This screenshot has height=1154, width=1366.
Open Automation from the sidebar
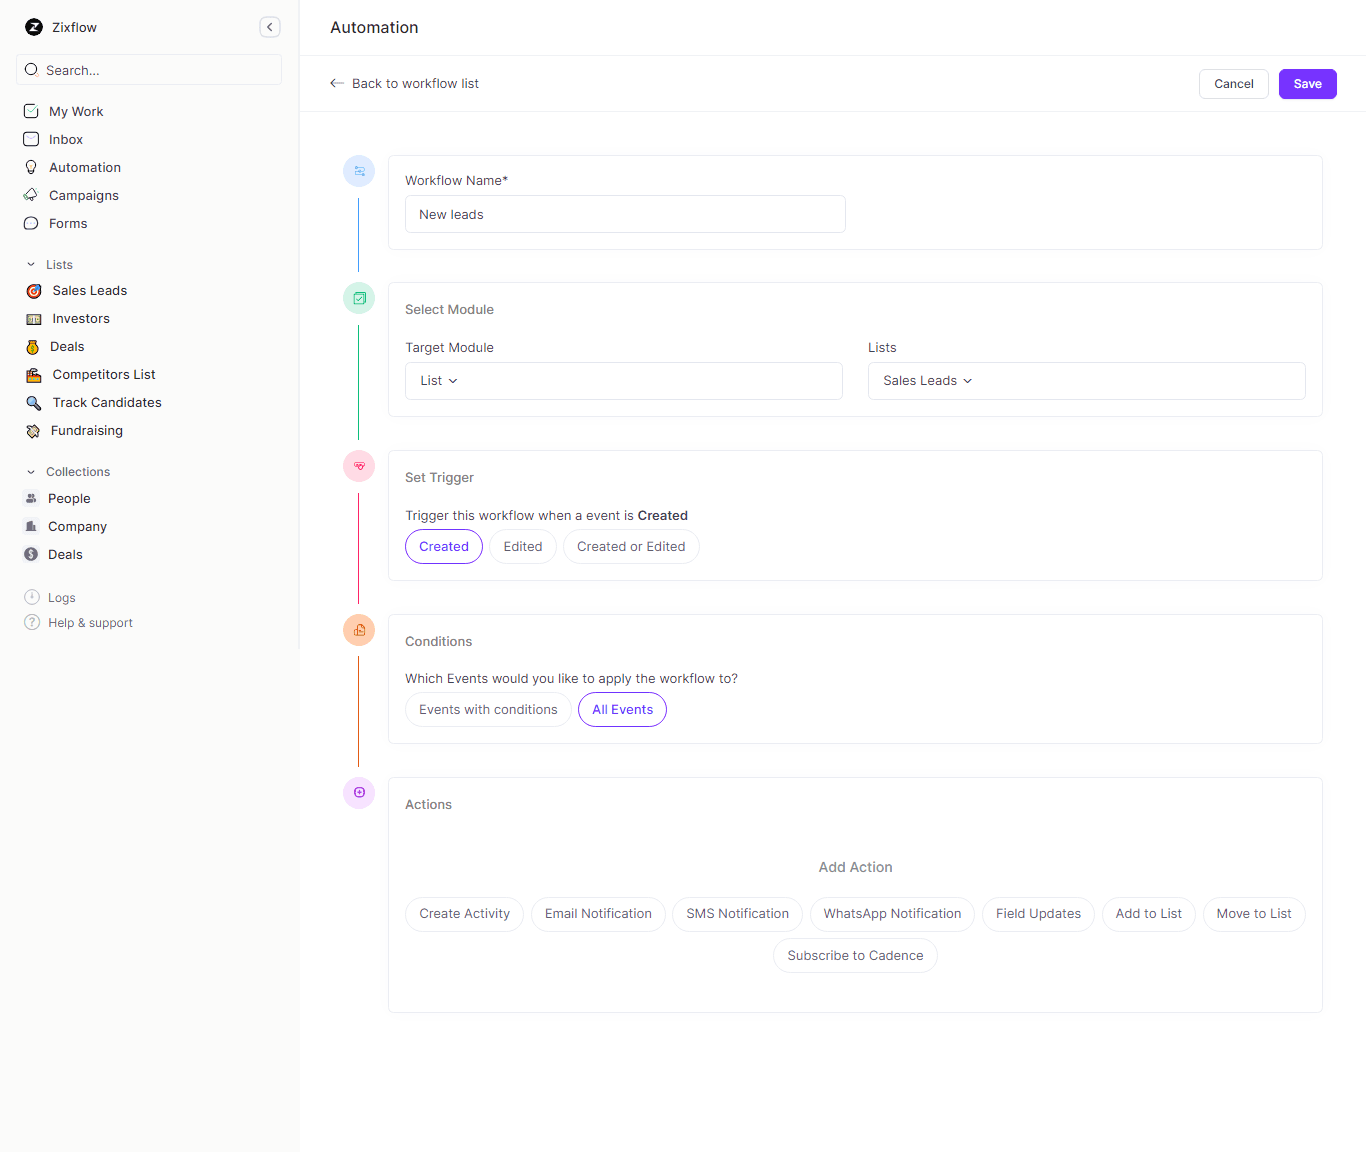(84, 167)
